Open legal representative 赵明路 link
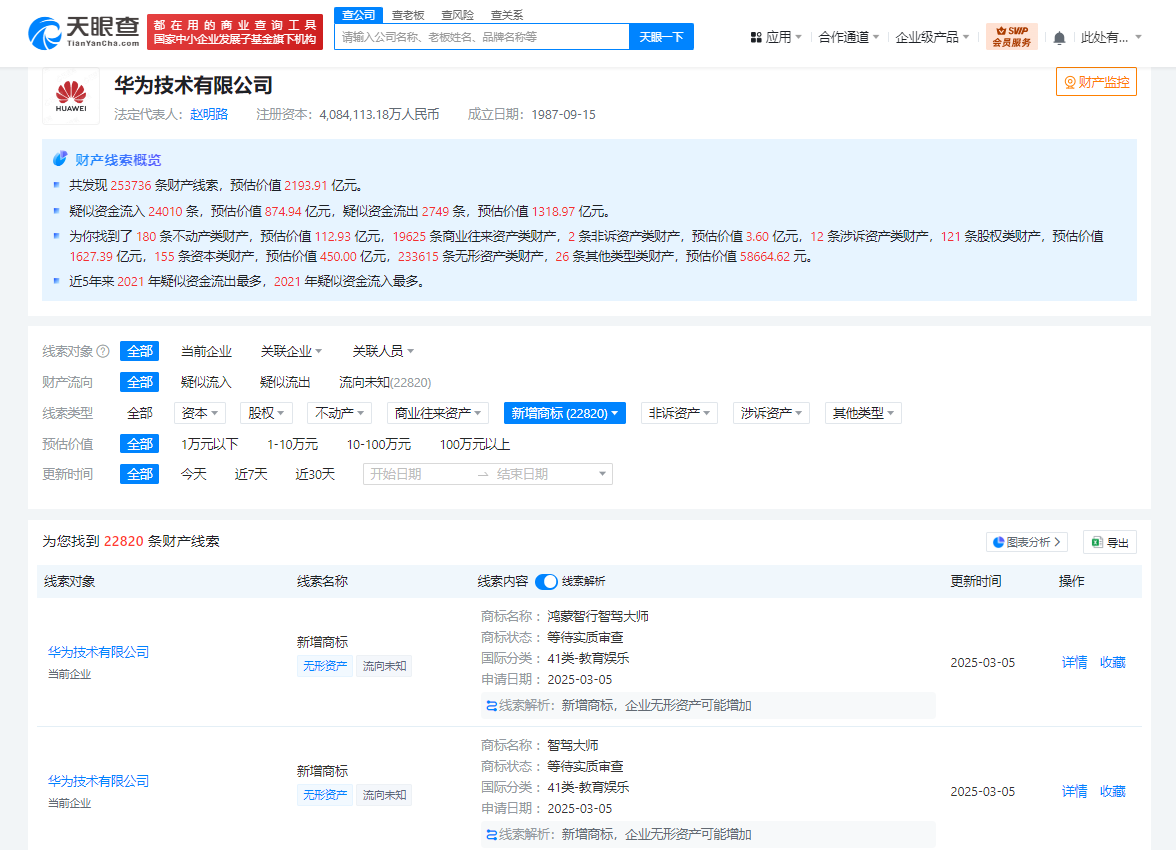This screenshot has width=1176, height=850. pyautogui.click(x=209, y=114)
